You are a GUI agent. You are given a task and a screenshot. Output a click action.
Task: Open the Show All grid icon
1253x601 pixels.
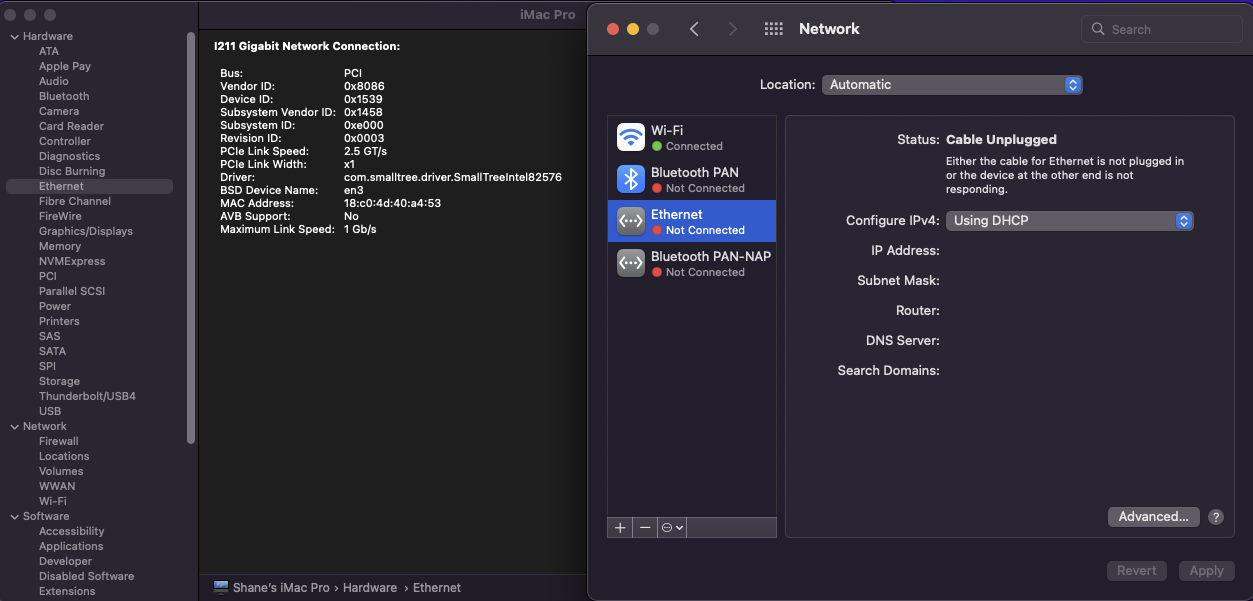click(773, 29)
